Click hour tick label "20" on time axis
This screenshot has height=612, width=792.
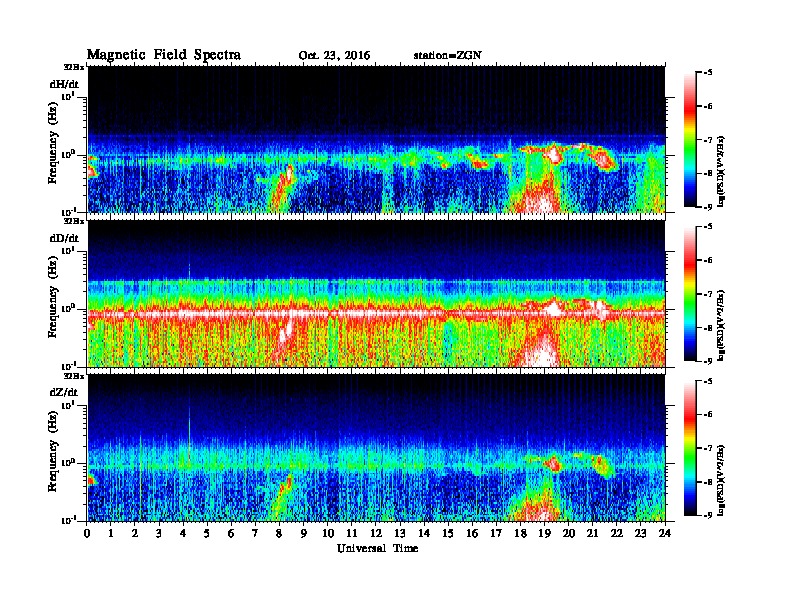coord(569,534)
